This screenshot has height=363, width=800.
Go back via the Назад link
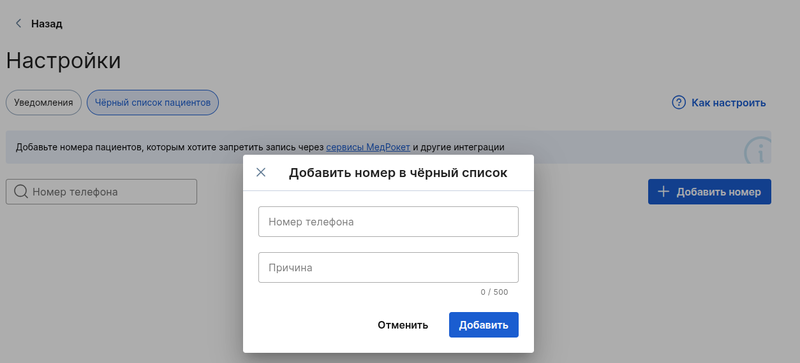[x=46, y=23]
